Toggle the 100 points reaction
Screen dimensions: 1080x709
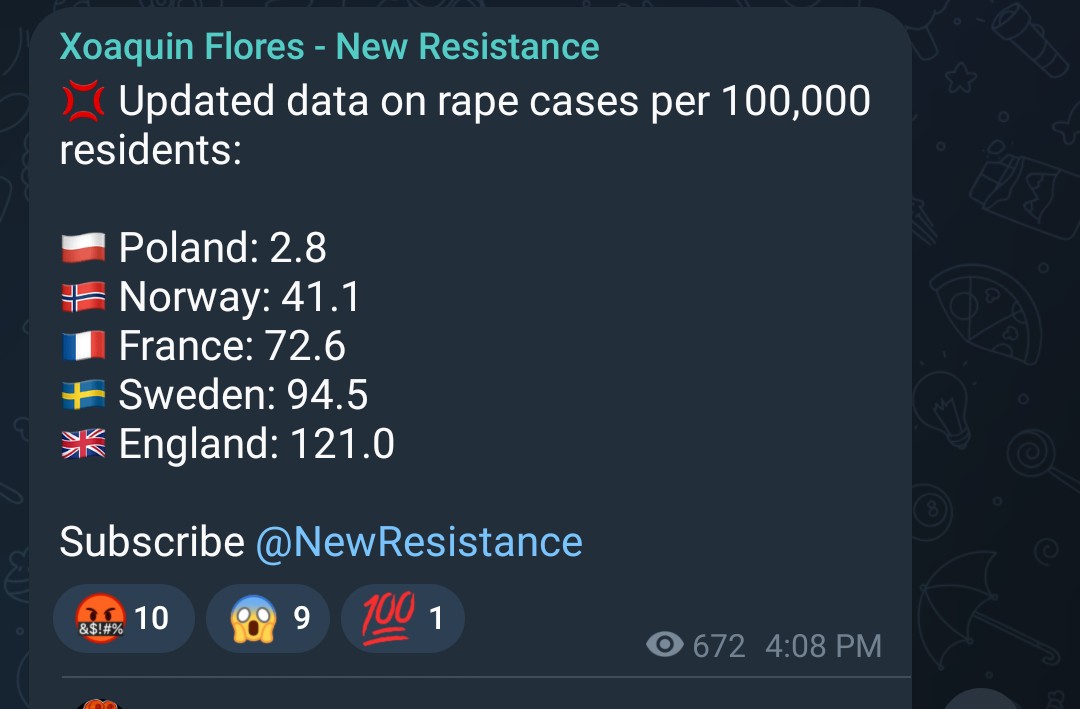click(x=403, y=618)
